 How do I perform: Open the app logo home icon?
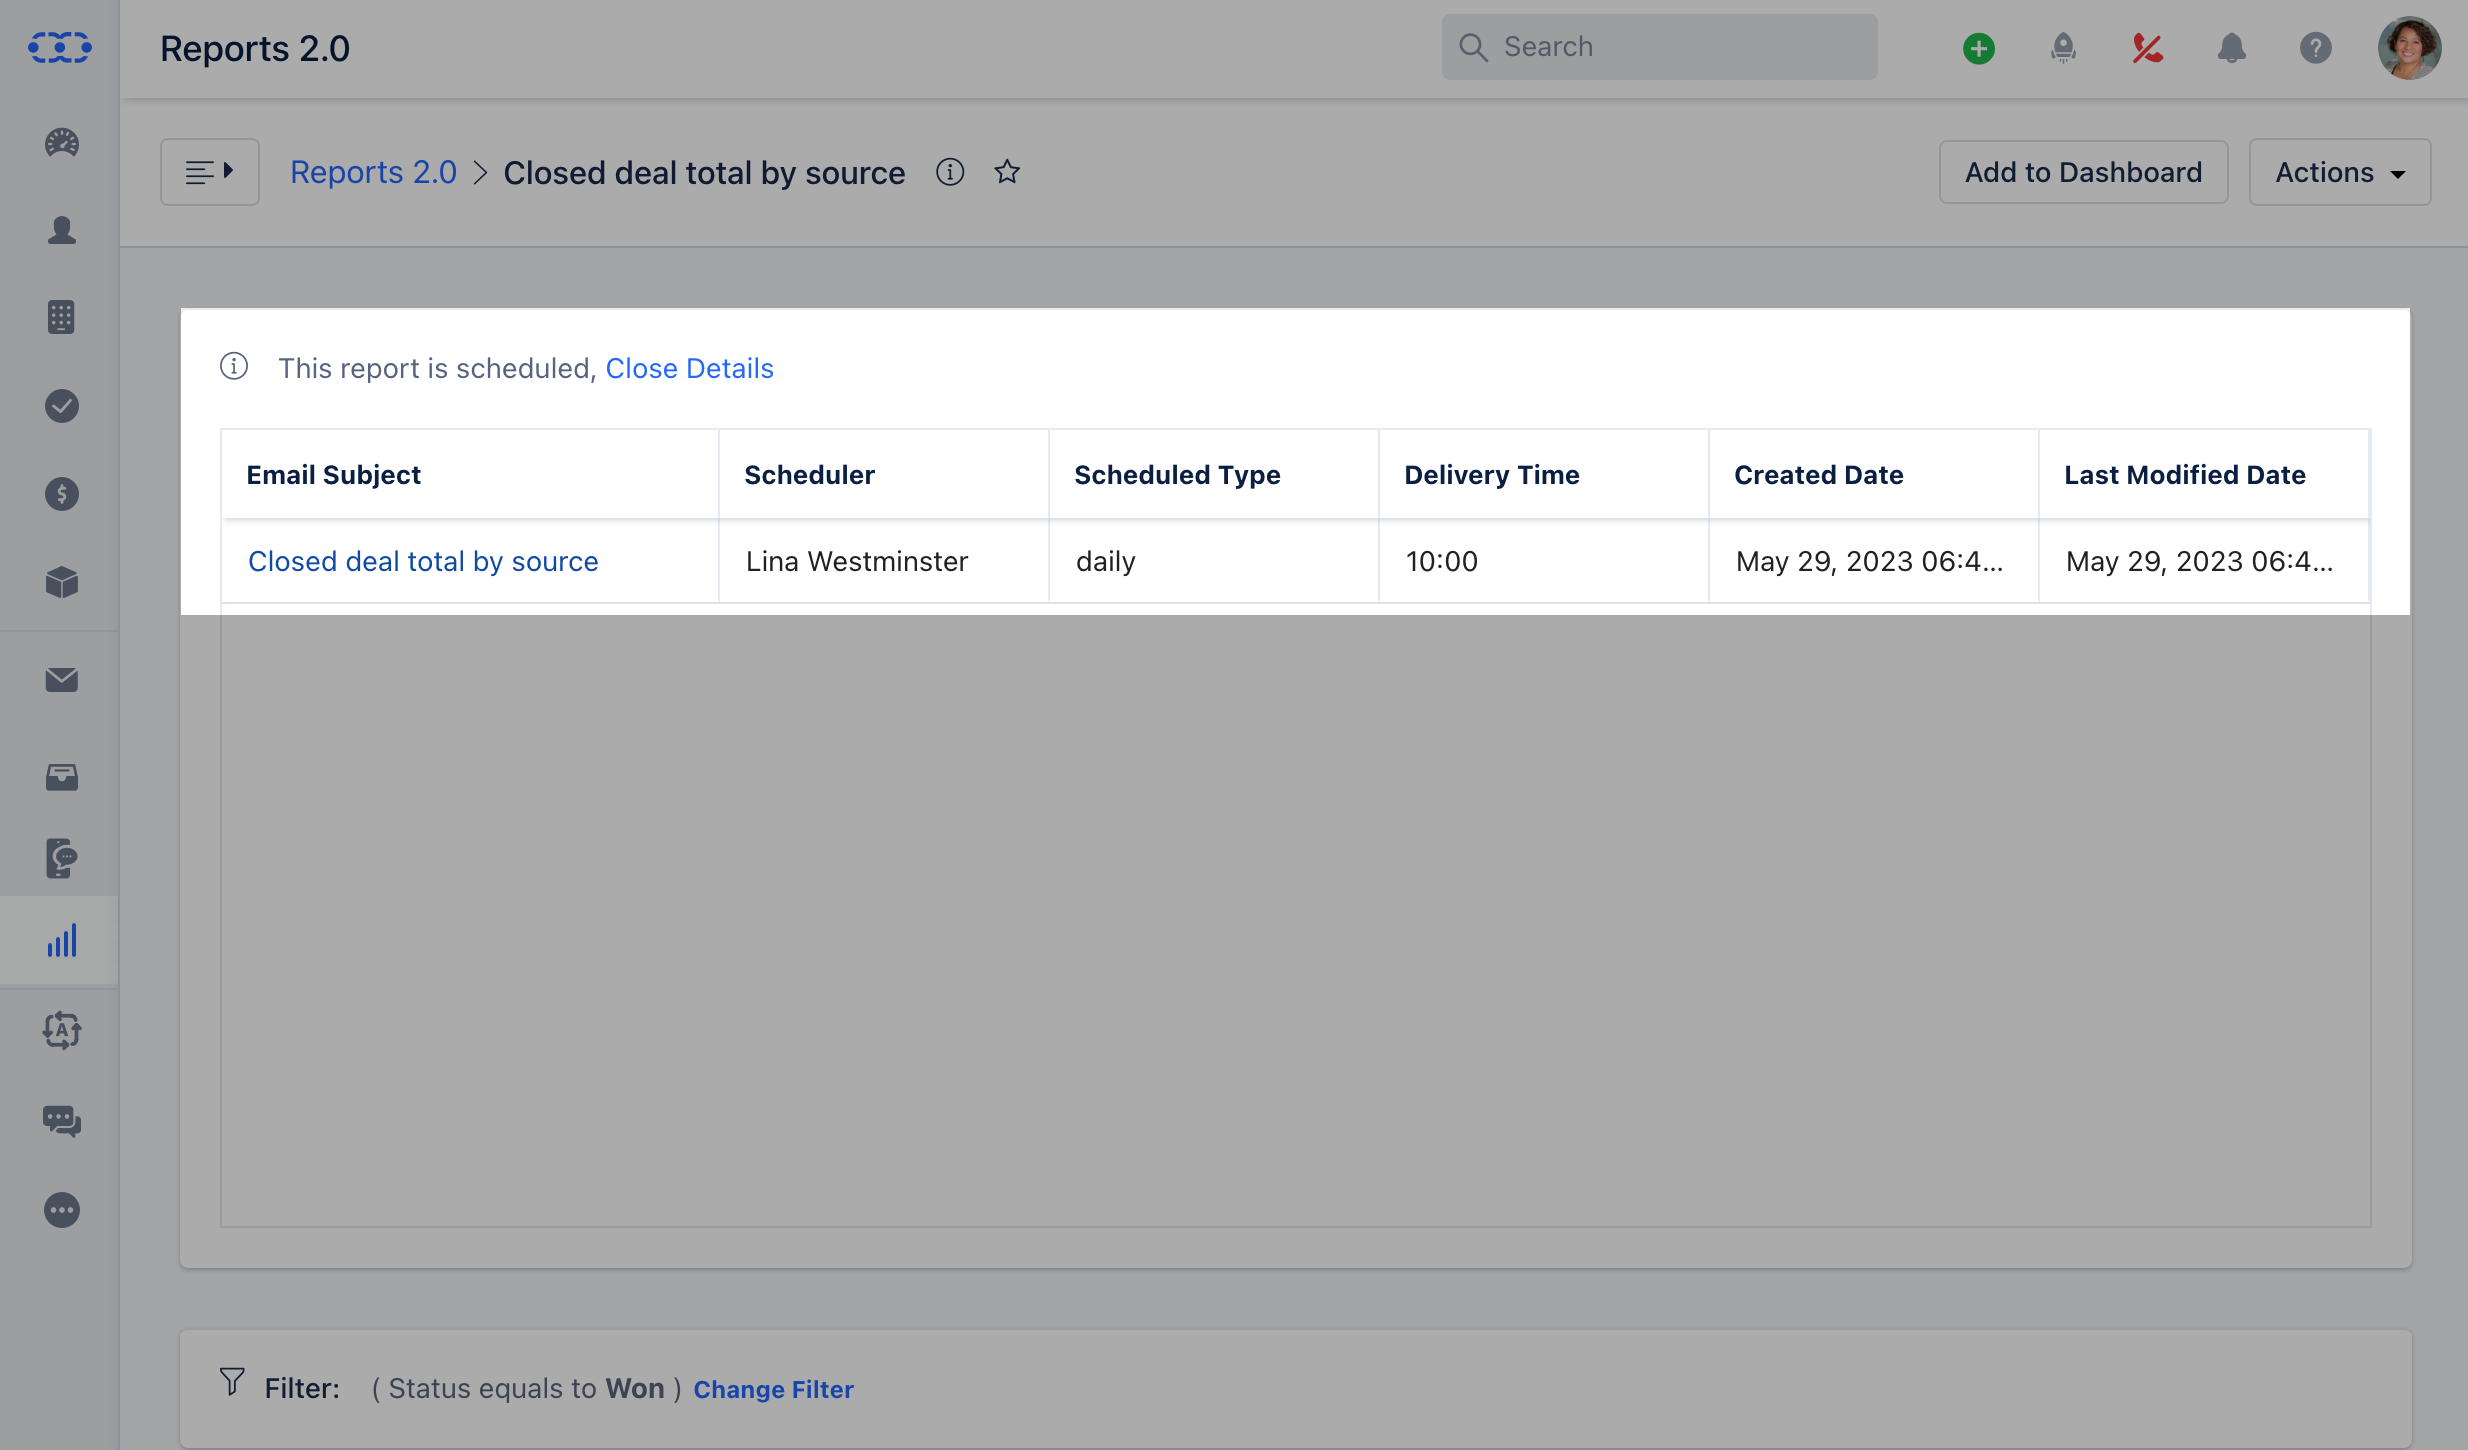tap(60, 47)
